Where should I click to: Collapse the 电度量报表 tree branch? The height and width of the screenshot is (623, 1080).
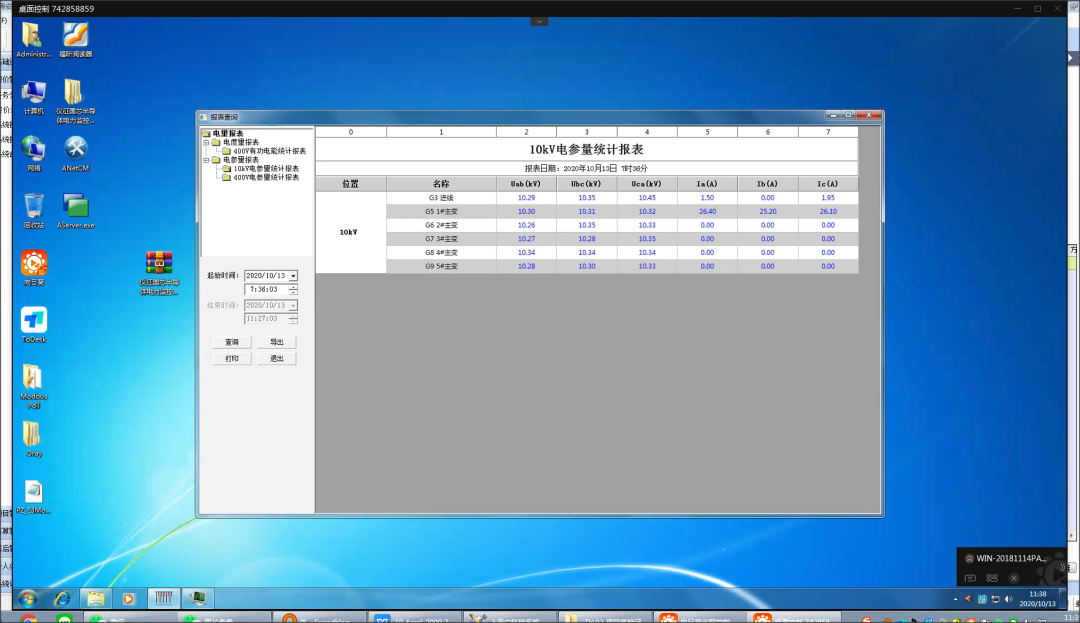pos(207,142)
